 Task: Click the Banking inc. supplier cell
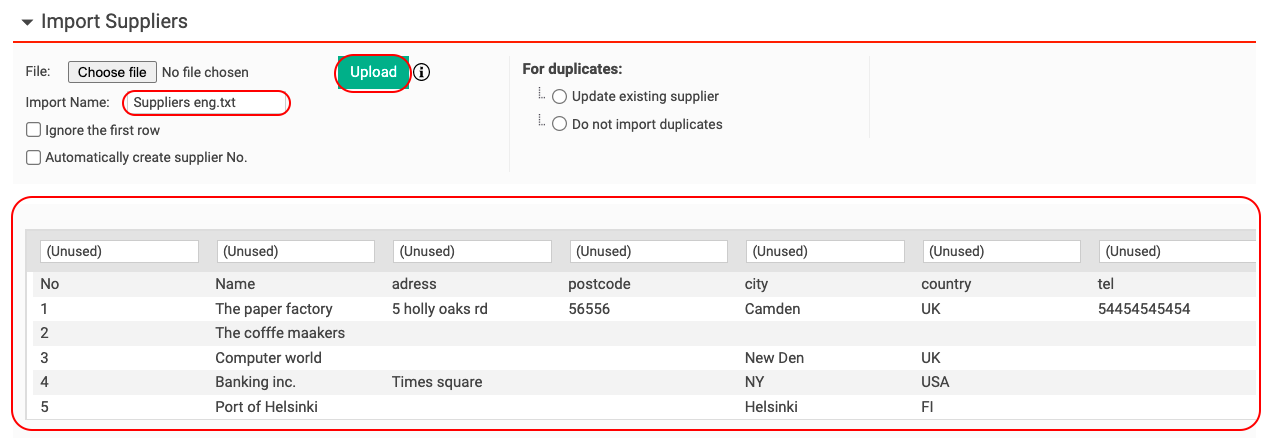click(255, 382)
